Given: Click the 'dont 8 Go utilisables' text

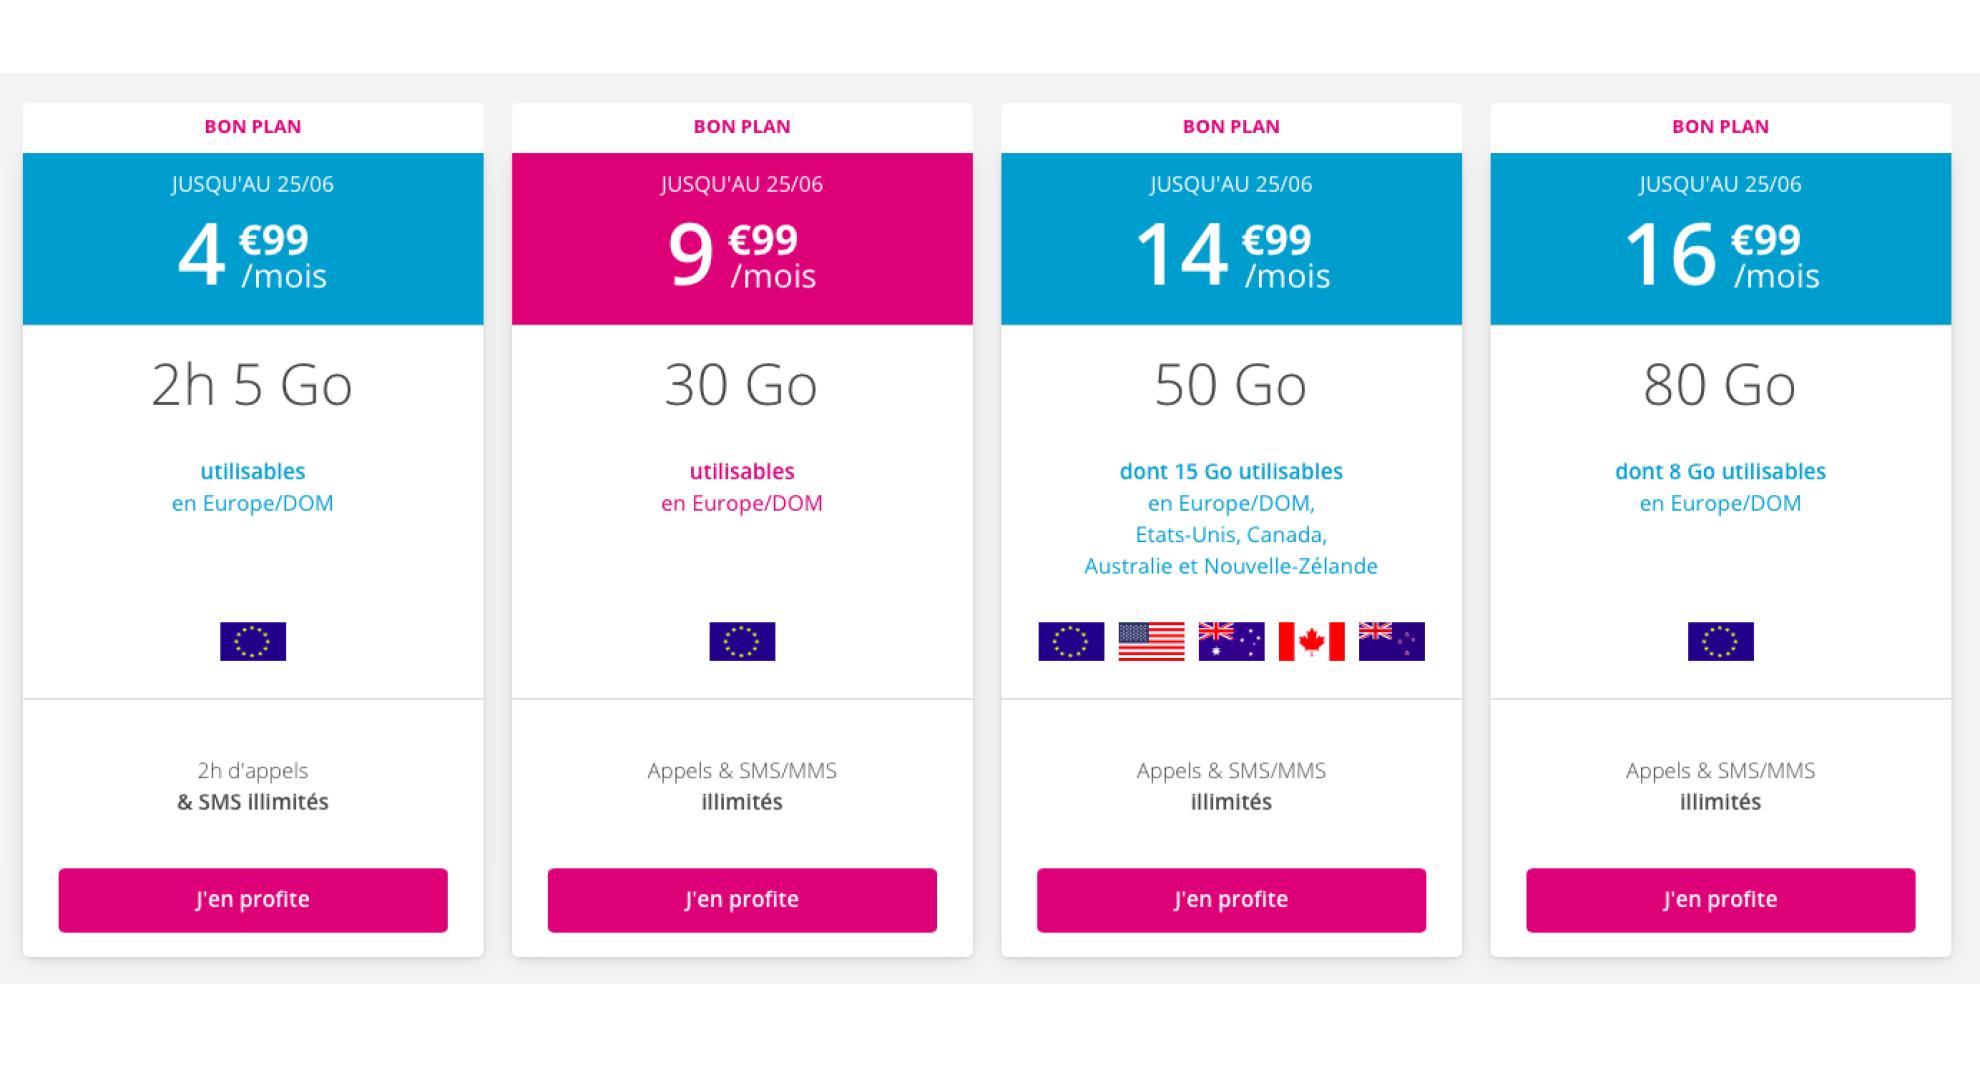Looking at the screenshot, I should [1720, 471].
